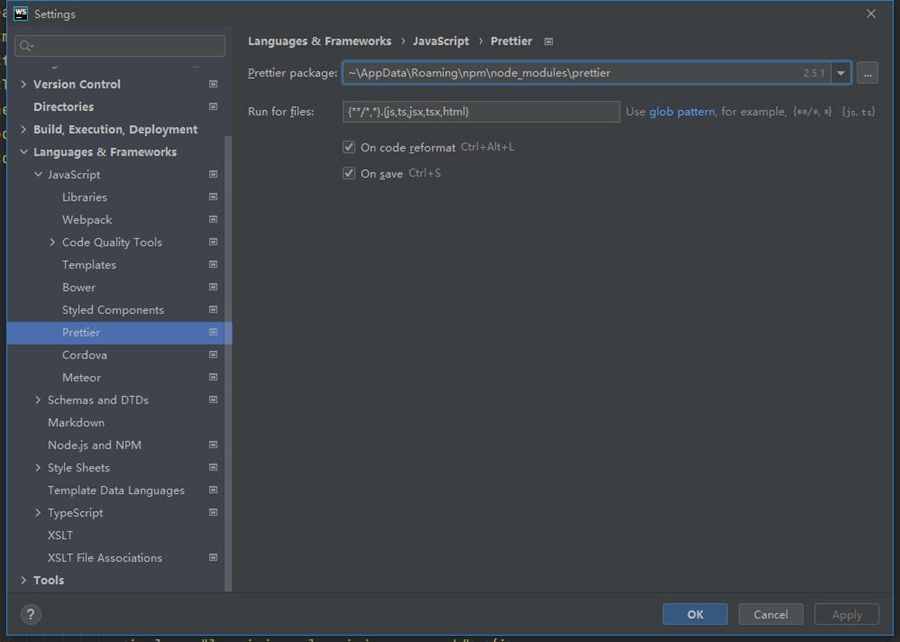Expand the Code Quality Tools node
The image size is (900, 642).
pyautogui.click(x=53, y=242)
